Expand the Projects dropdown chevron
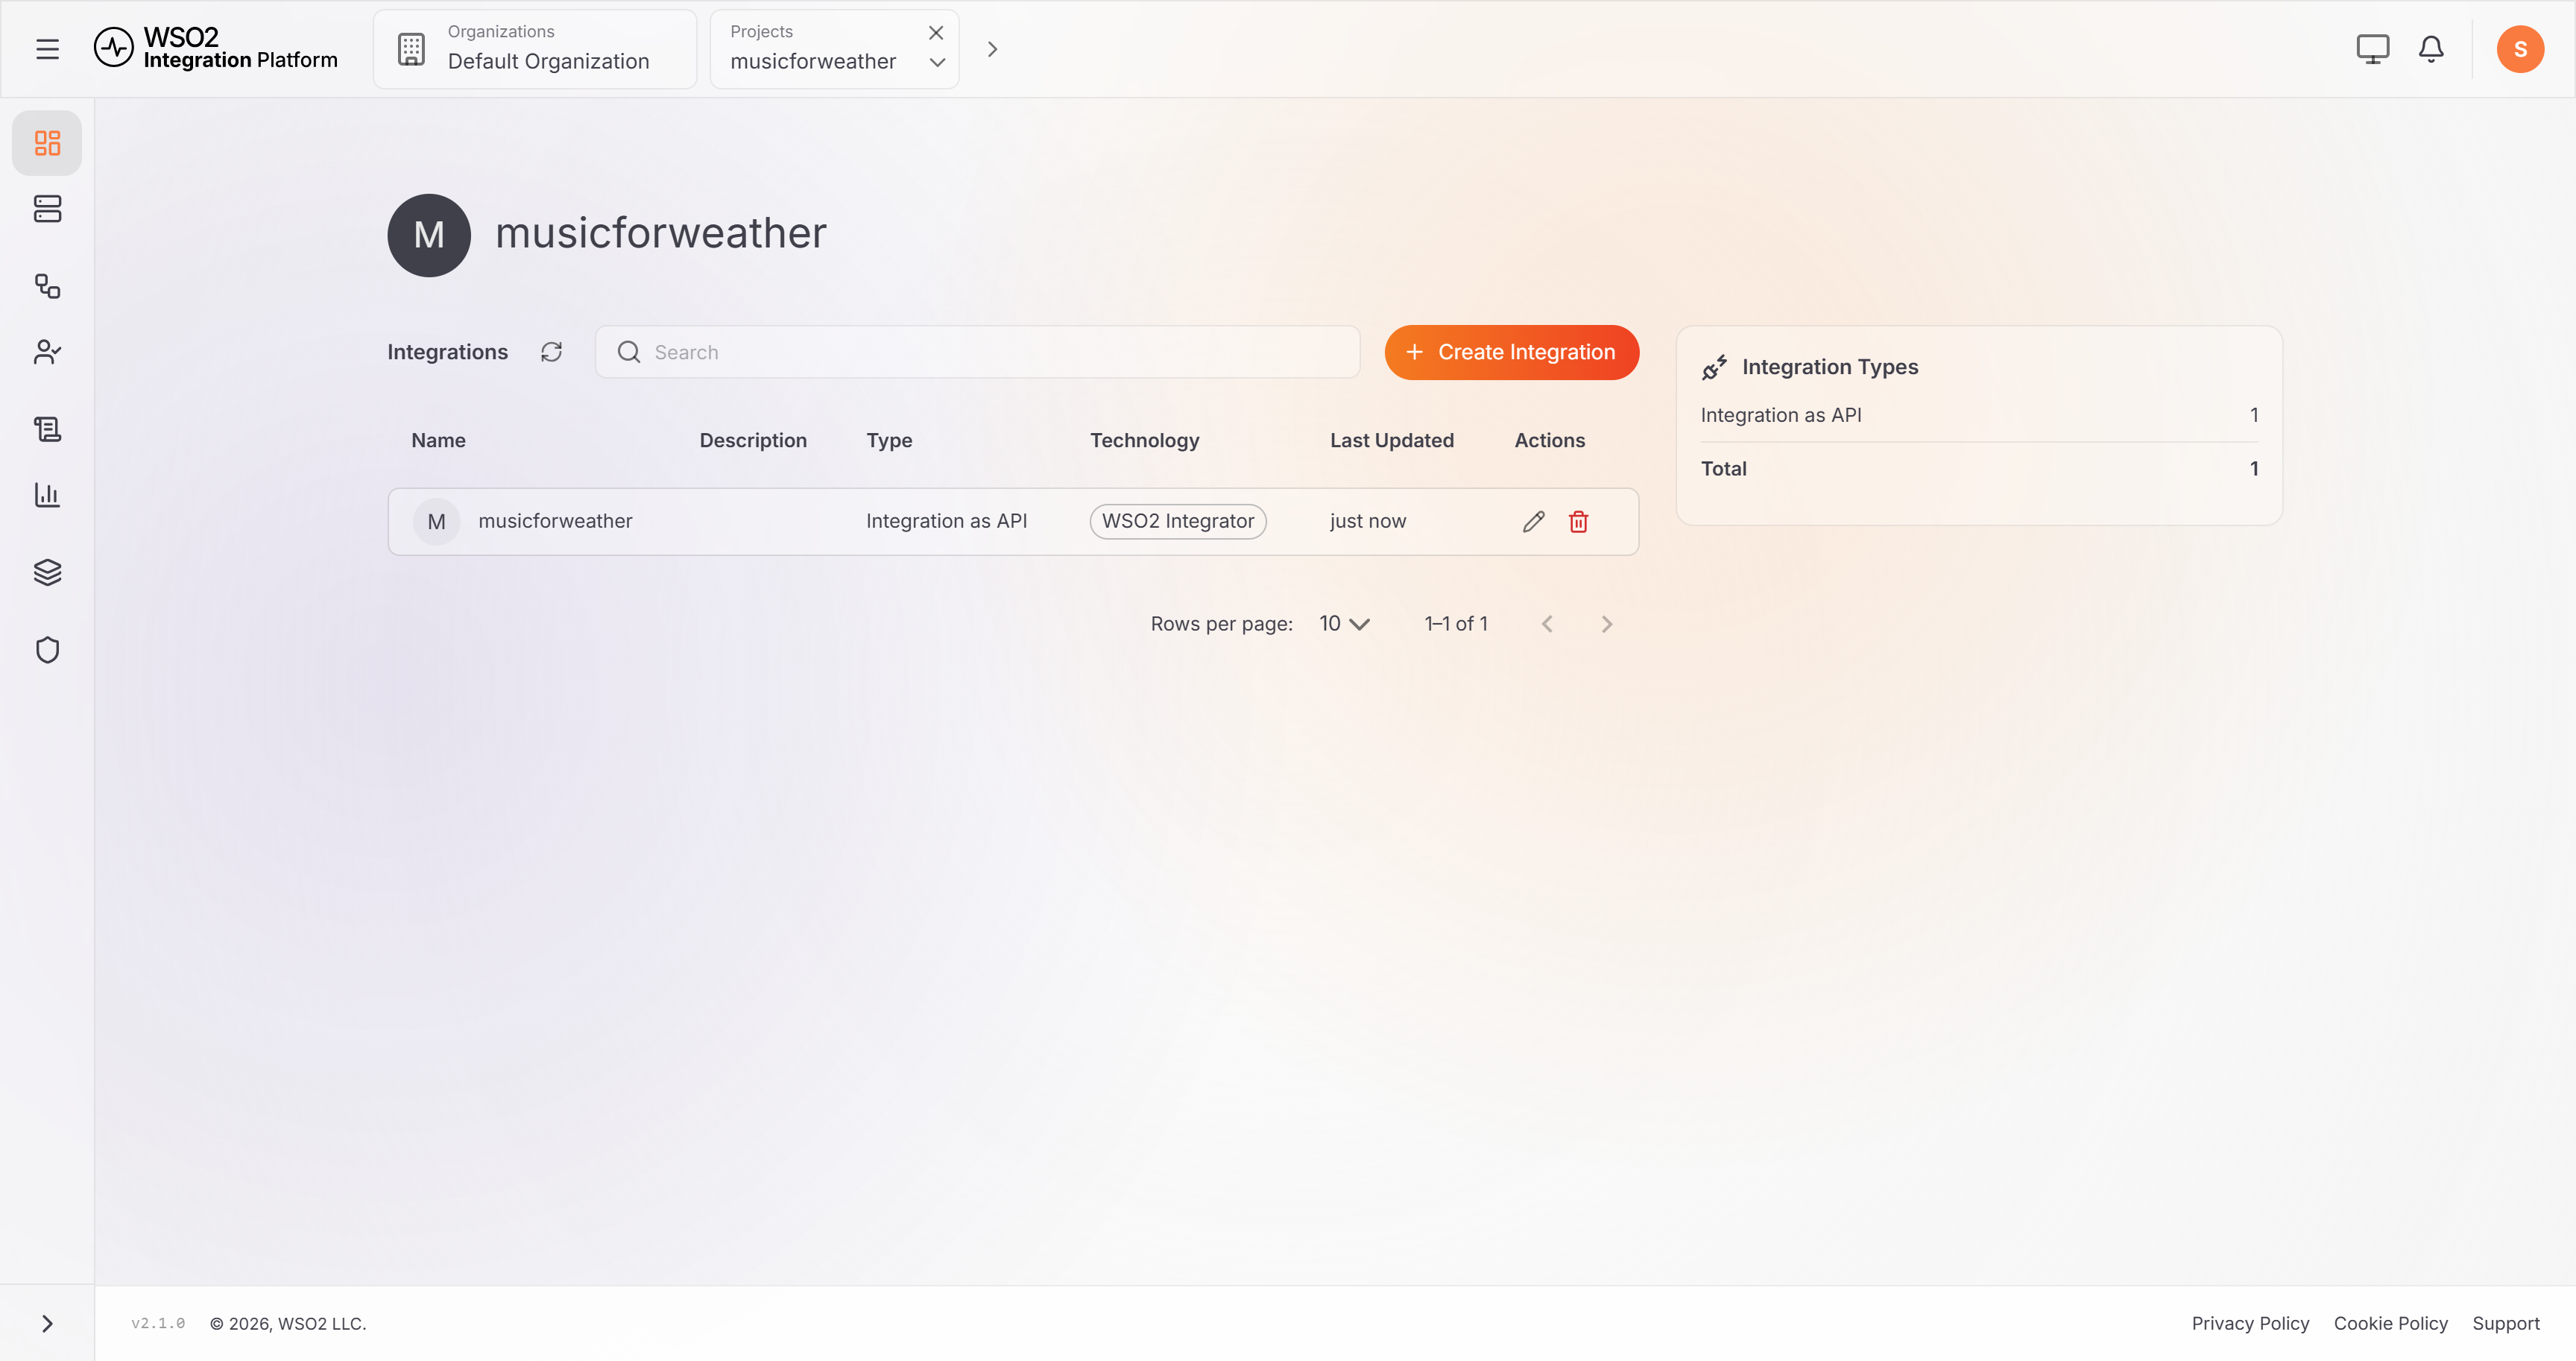 [937, 62]
